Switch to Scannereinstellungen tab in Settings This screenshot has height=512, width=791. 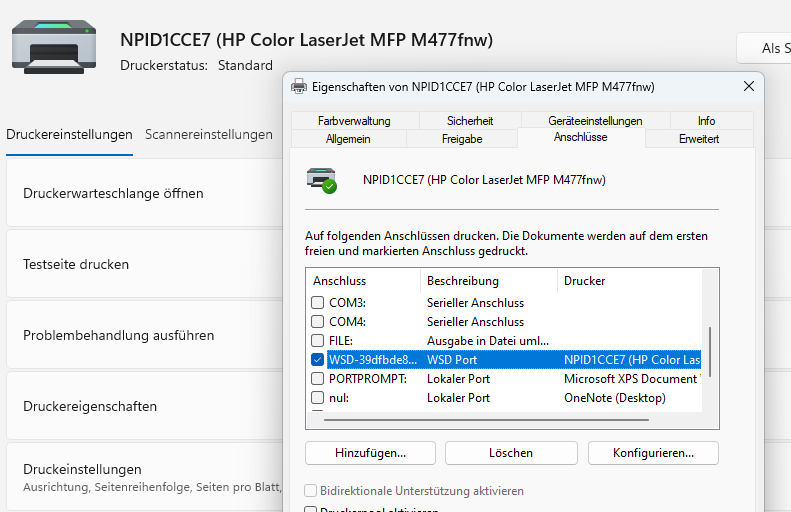coord(209,135)
